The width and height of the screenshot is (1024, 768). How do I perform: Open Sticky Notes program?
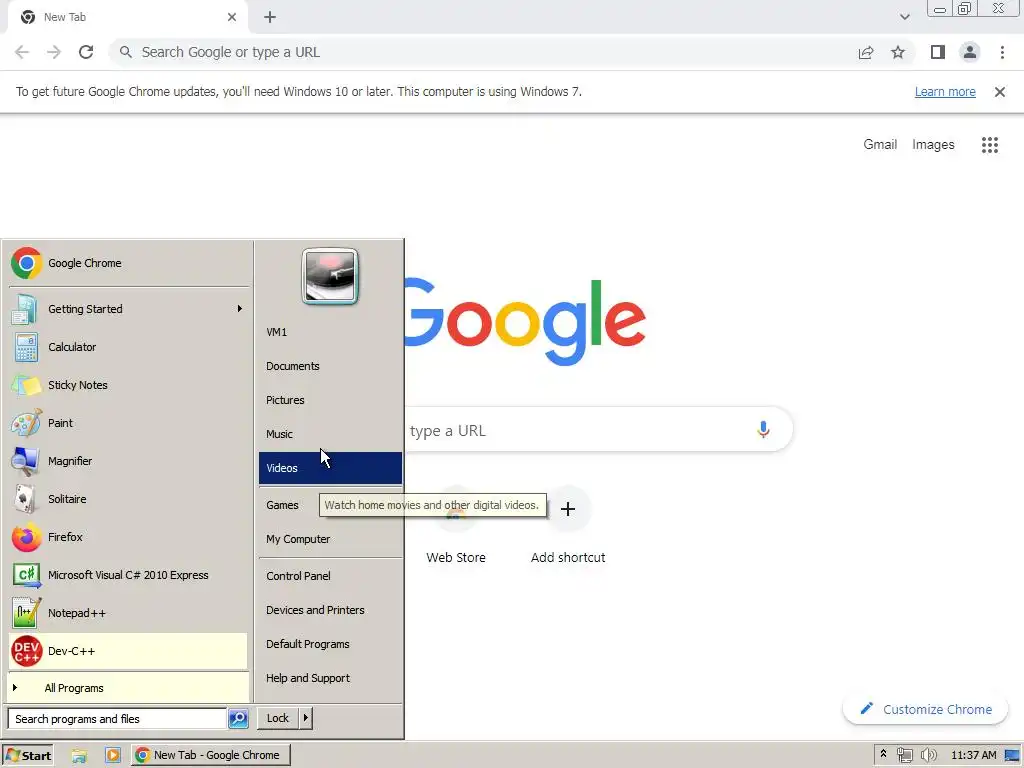[129, 385]
